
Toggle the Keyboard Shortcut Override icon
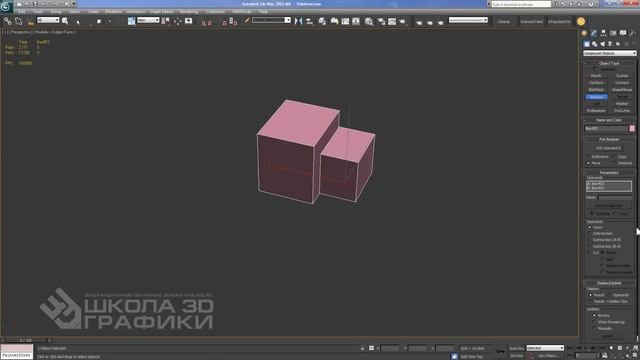(x=189, y=21)
